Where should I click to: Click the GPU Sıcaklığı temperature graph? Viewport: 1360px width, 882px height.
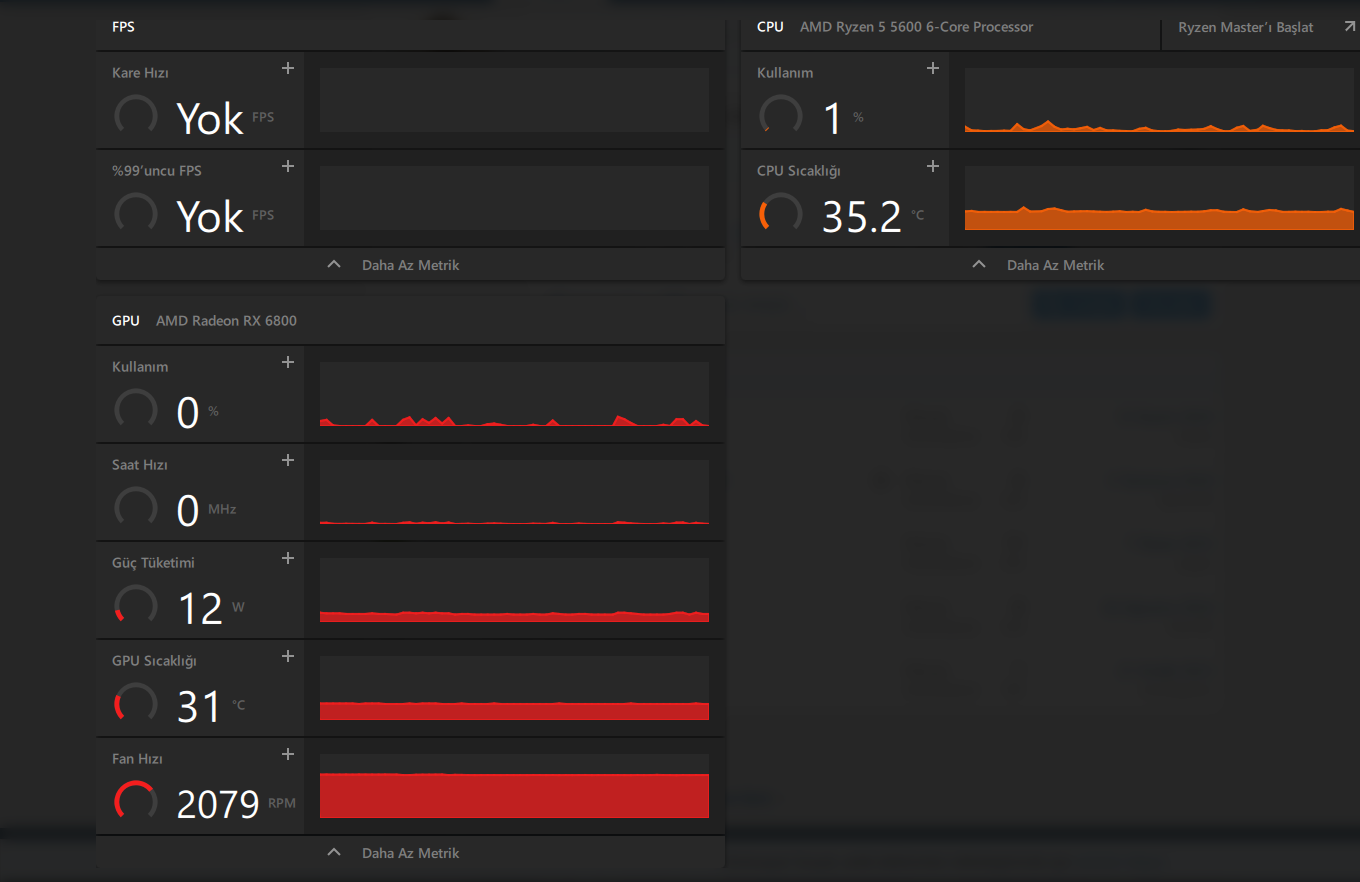click(x=514, y=688)
